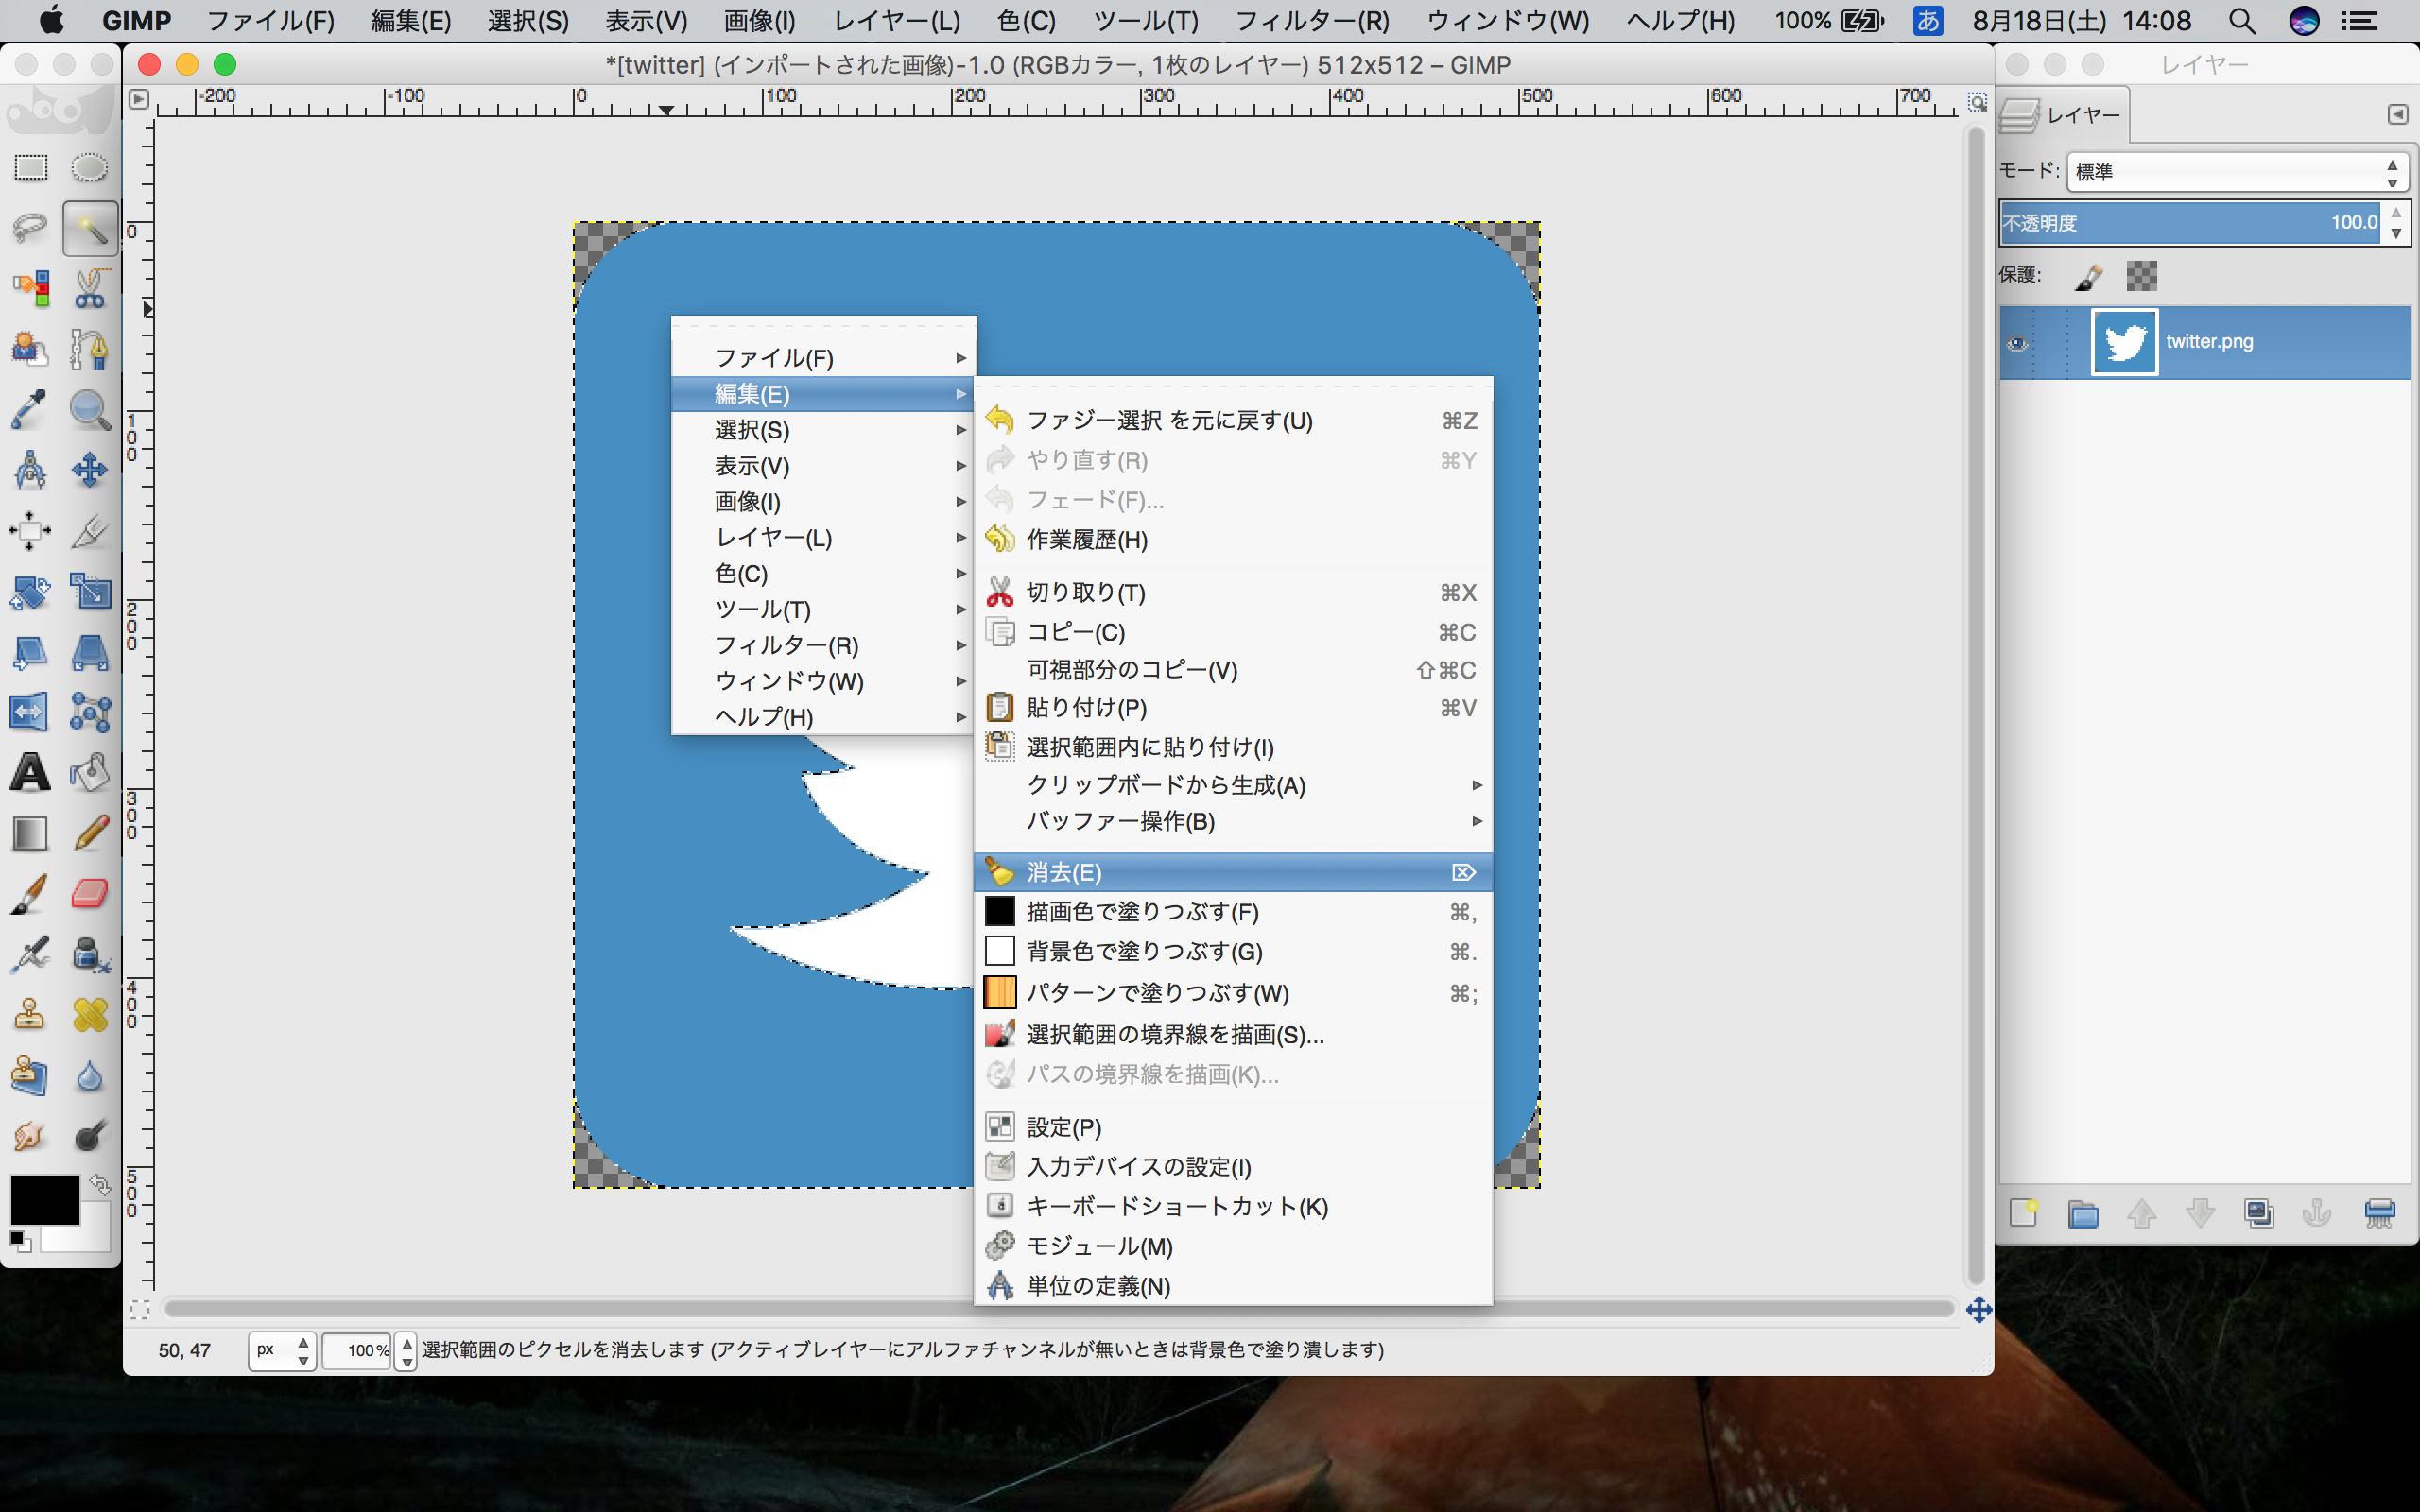
Task: Open レイヤー(L) in the top menu bar
Action: tap(897, 21)
